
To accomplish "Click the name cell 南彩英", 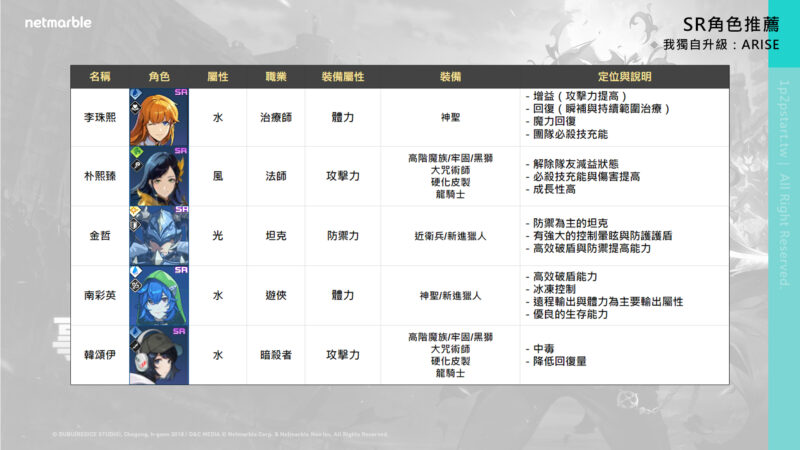I will point(100,295).
